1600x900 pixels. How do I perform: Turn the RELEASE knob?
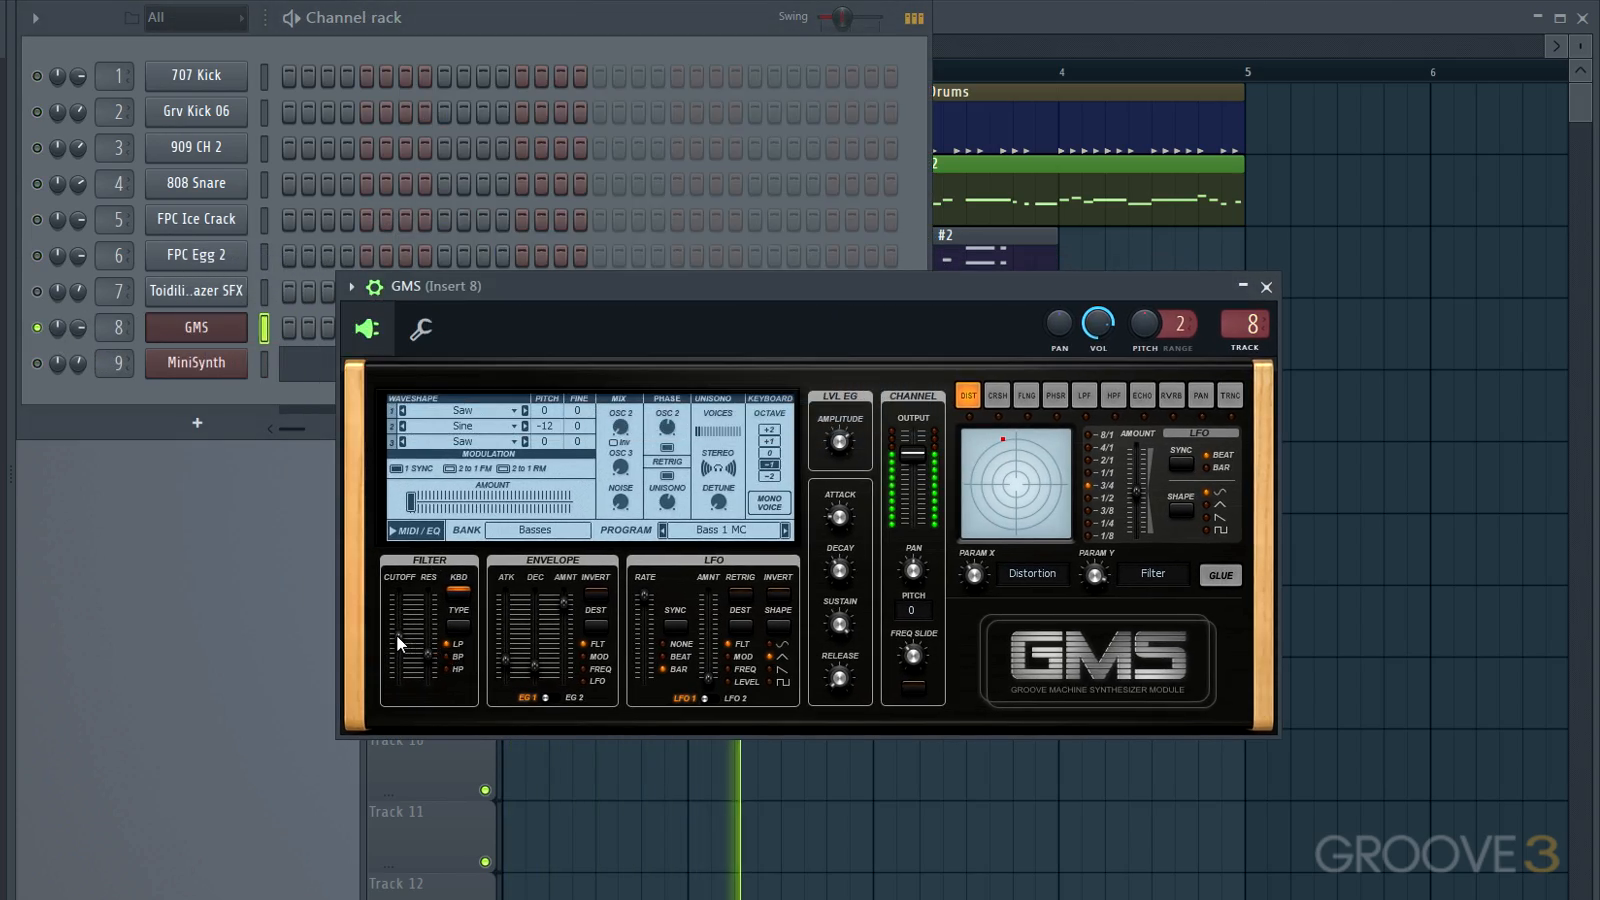click(839, 678)
